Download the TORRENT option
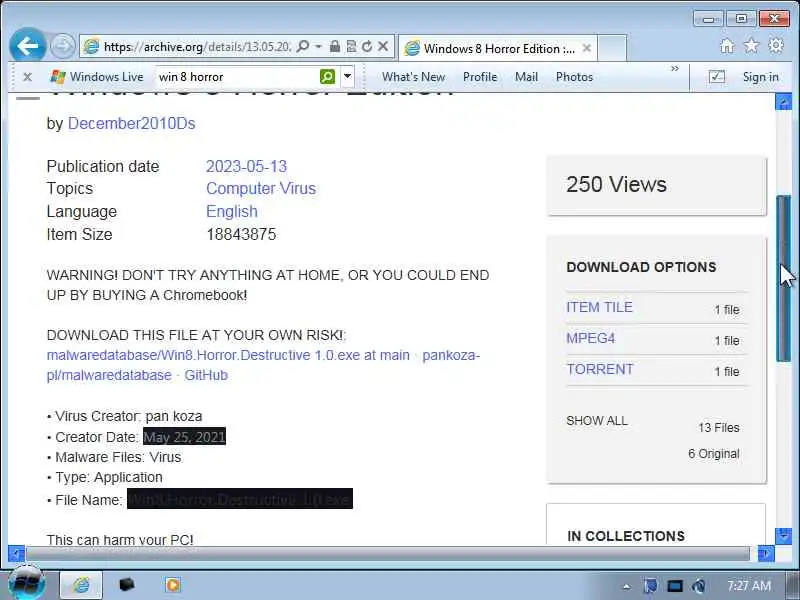This screenshot has width=800, height=600. 600,369
